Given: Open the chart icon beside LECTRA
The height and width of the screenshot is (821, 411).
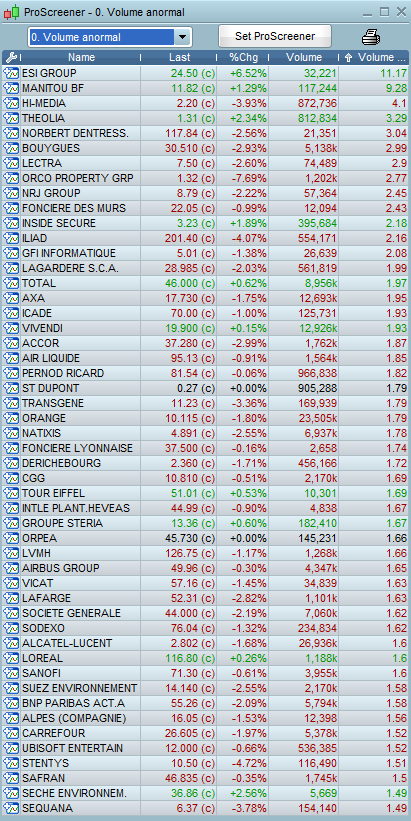Looking at the screenshot, I should [x=11, y=163].
